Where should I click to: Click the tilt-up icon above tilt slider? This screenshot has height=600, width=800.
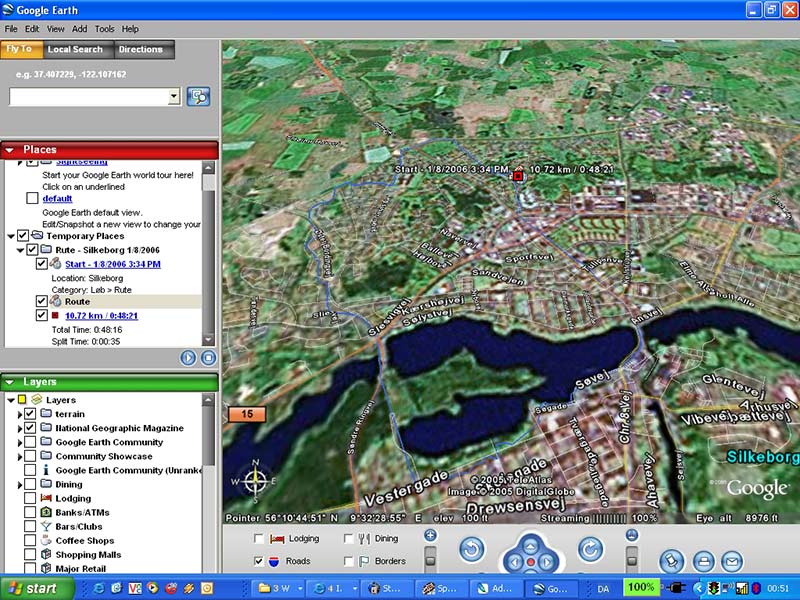(632, 535)
